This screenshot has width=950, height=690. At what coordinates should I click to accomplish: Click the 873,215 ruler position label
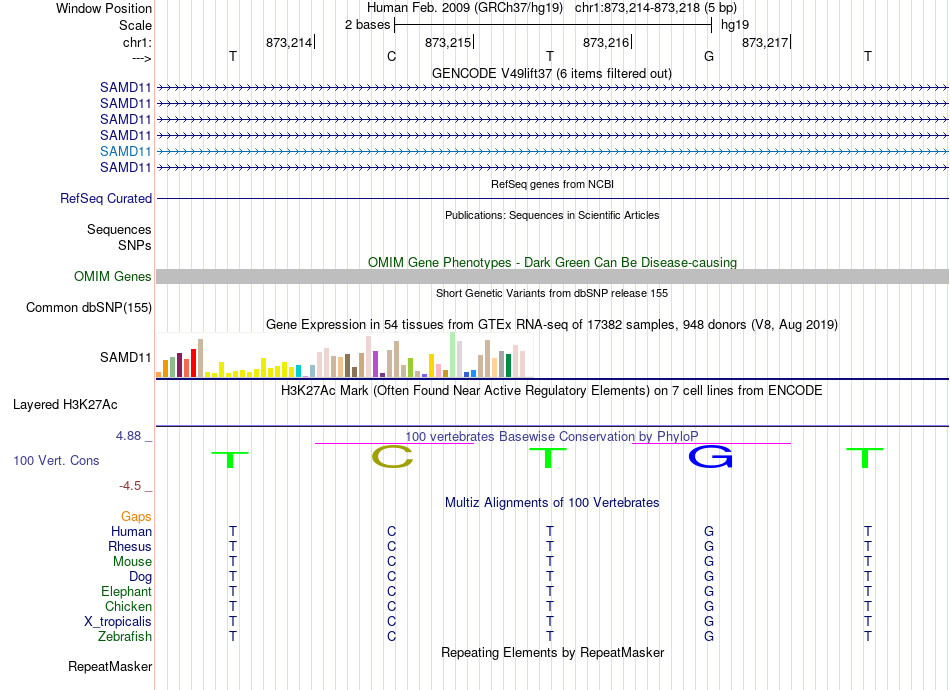[x=448, y=42]
